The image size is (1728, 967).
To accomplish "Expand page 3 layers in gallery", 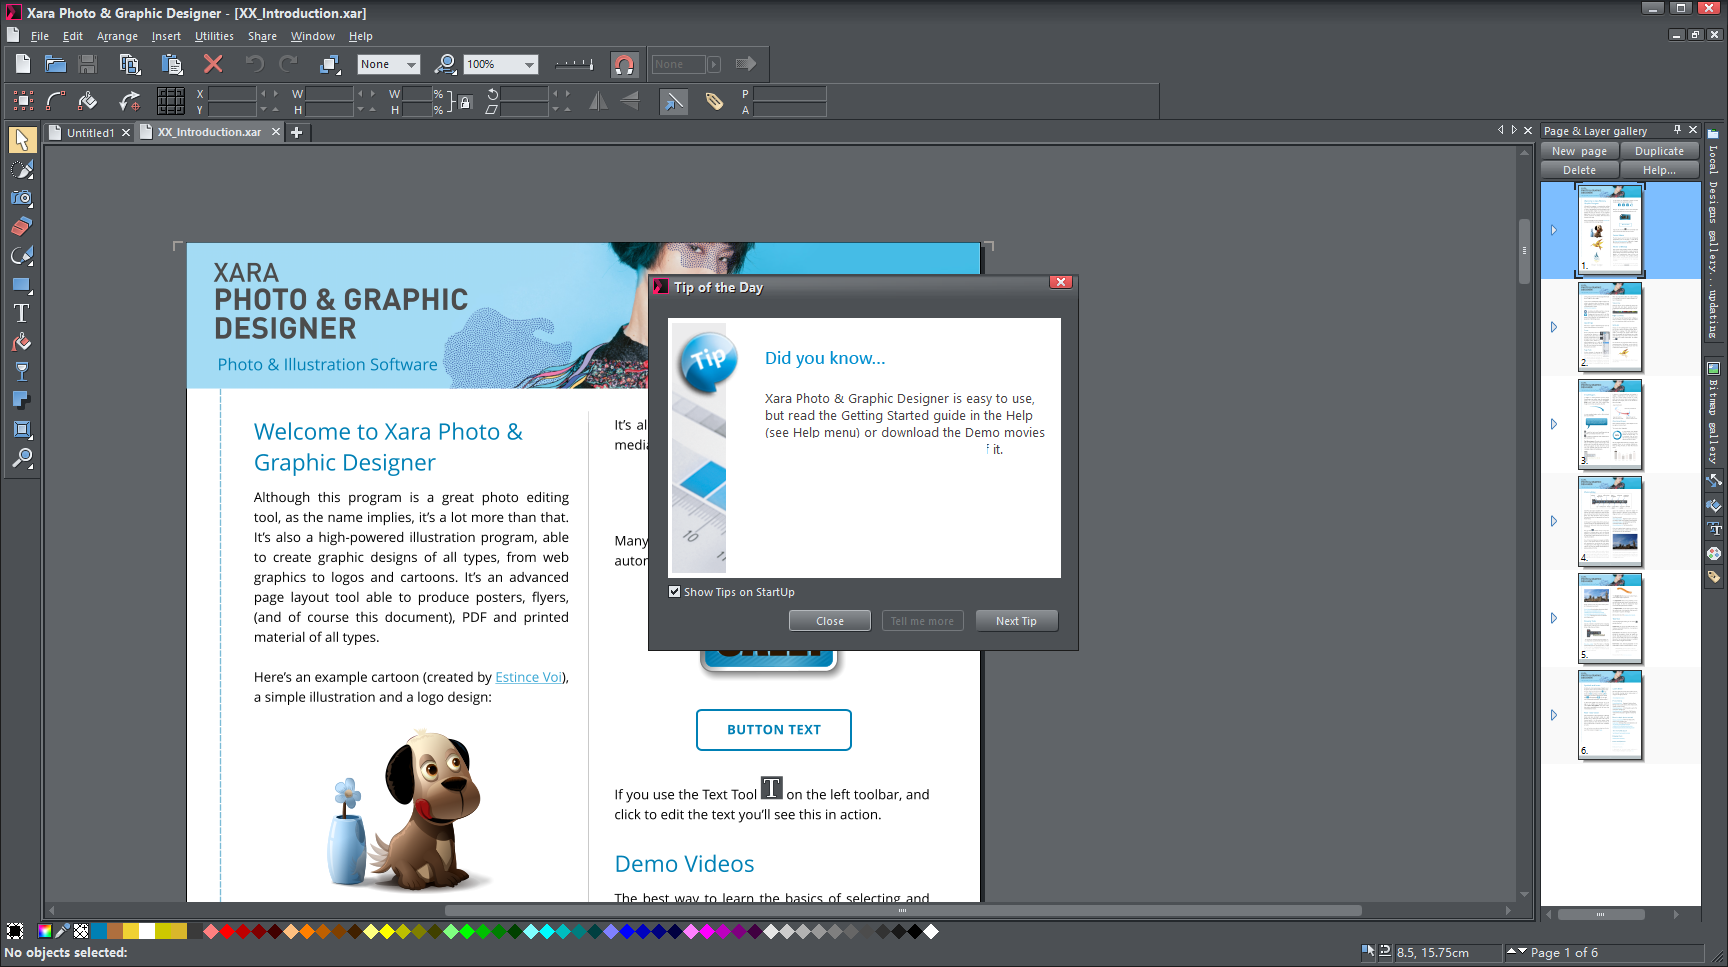I will [1554, 424].
